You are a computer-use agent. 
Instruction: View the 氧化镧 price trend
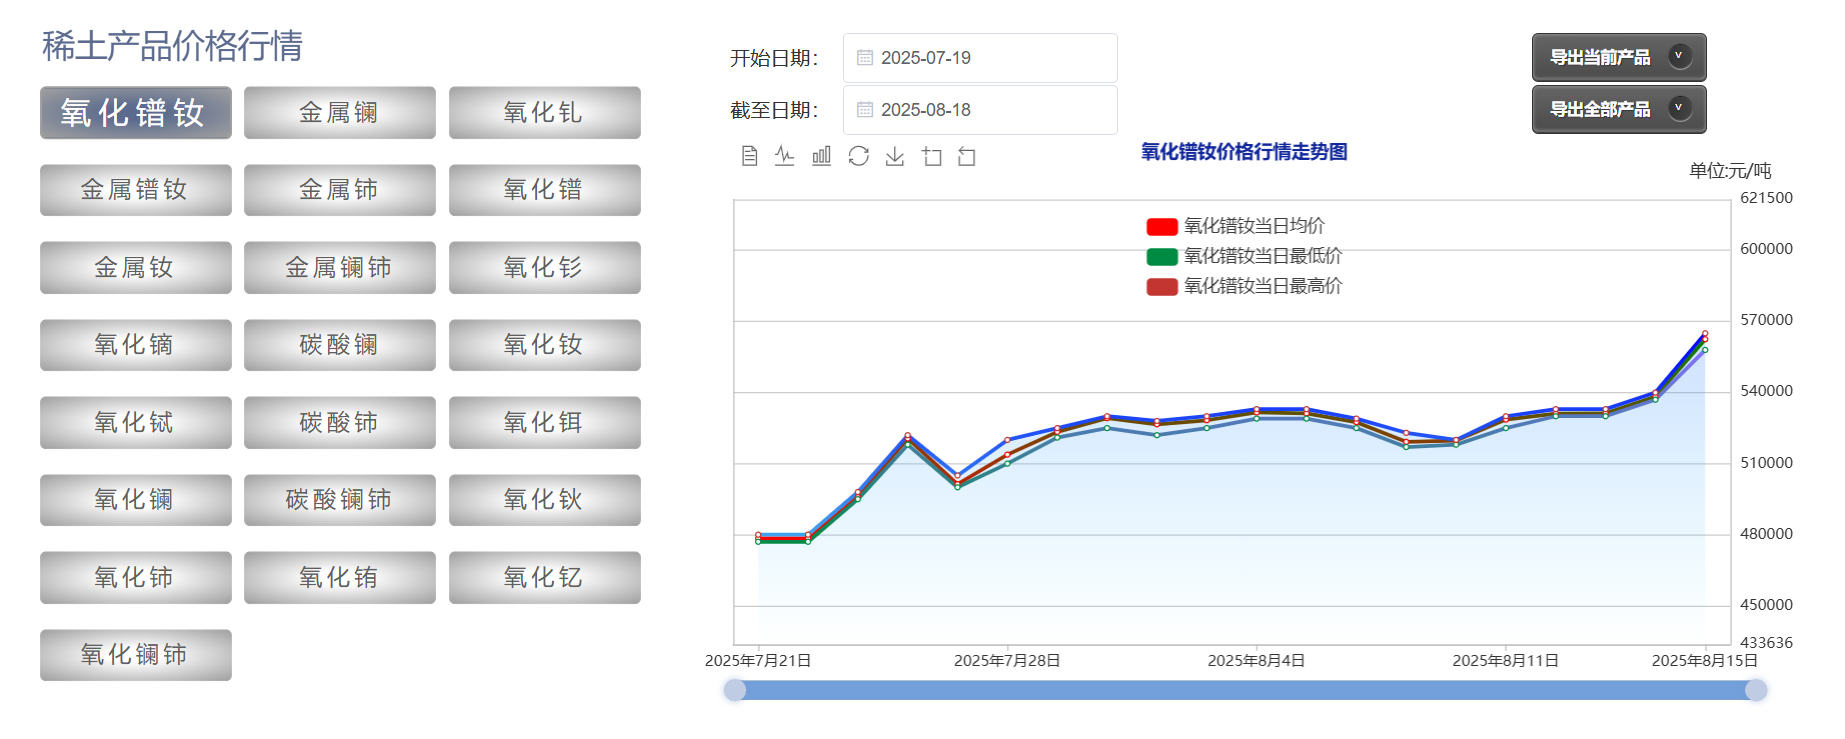tap(136, 500)
